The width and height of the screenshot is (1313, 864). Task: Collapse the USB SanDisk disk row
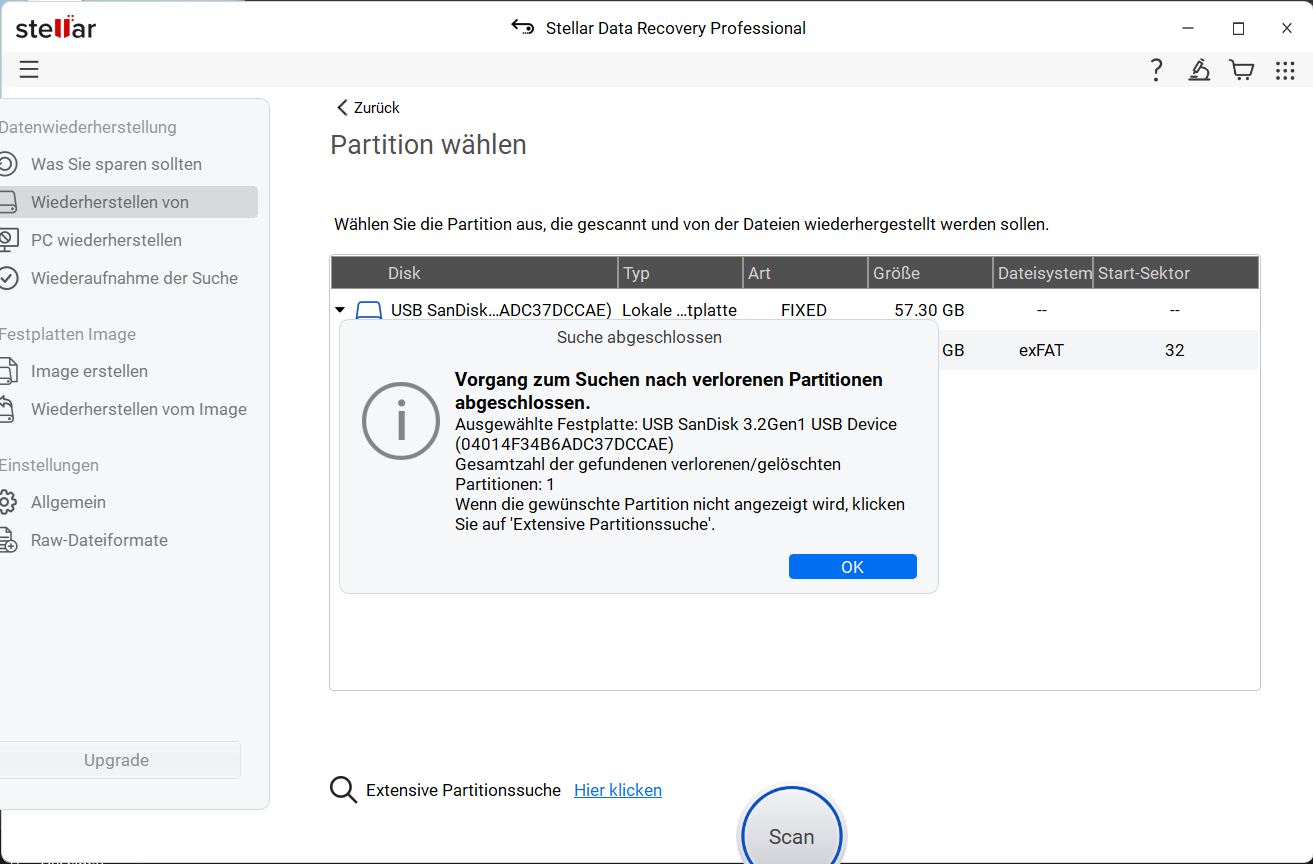340,310
